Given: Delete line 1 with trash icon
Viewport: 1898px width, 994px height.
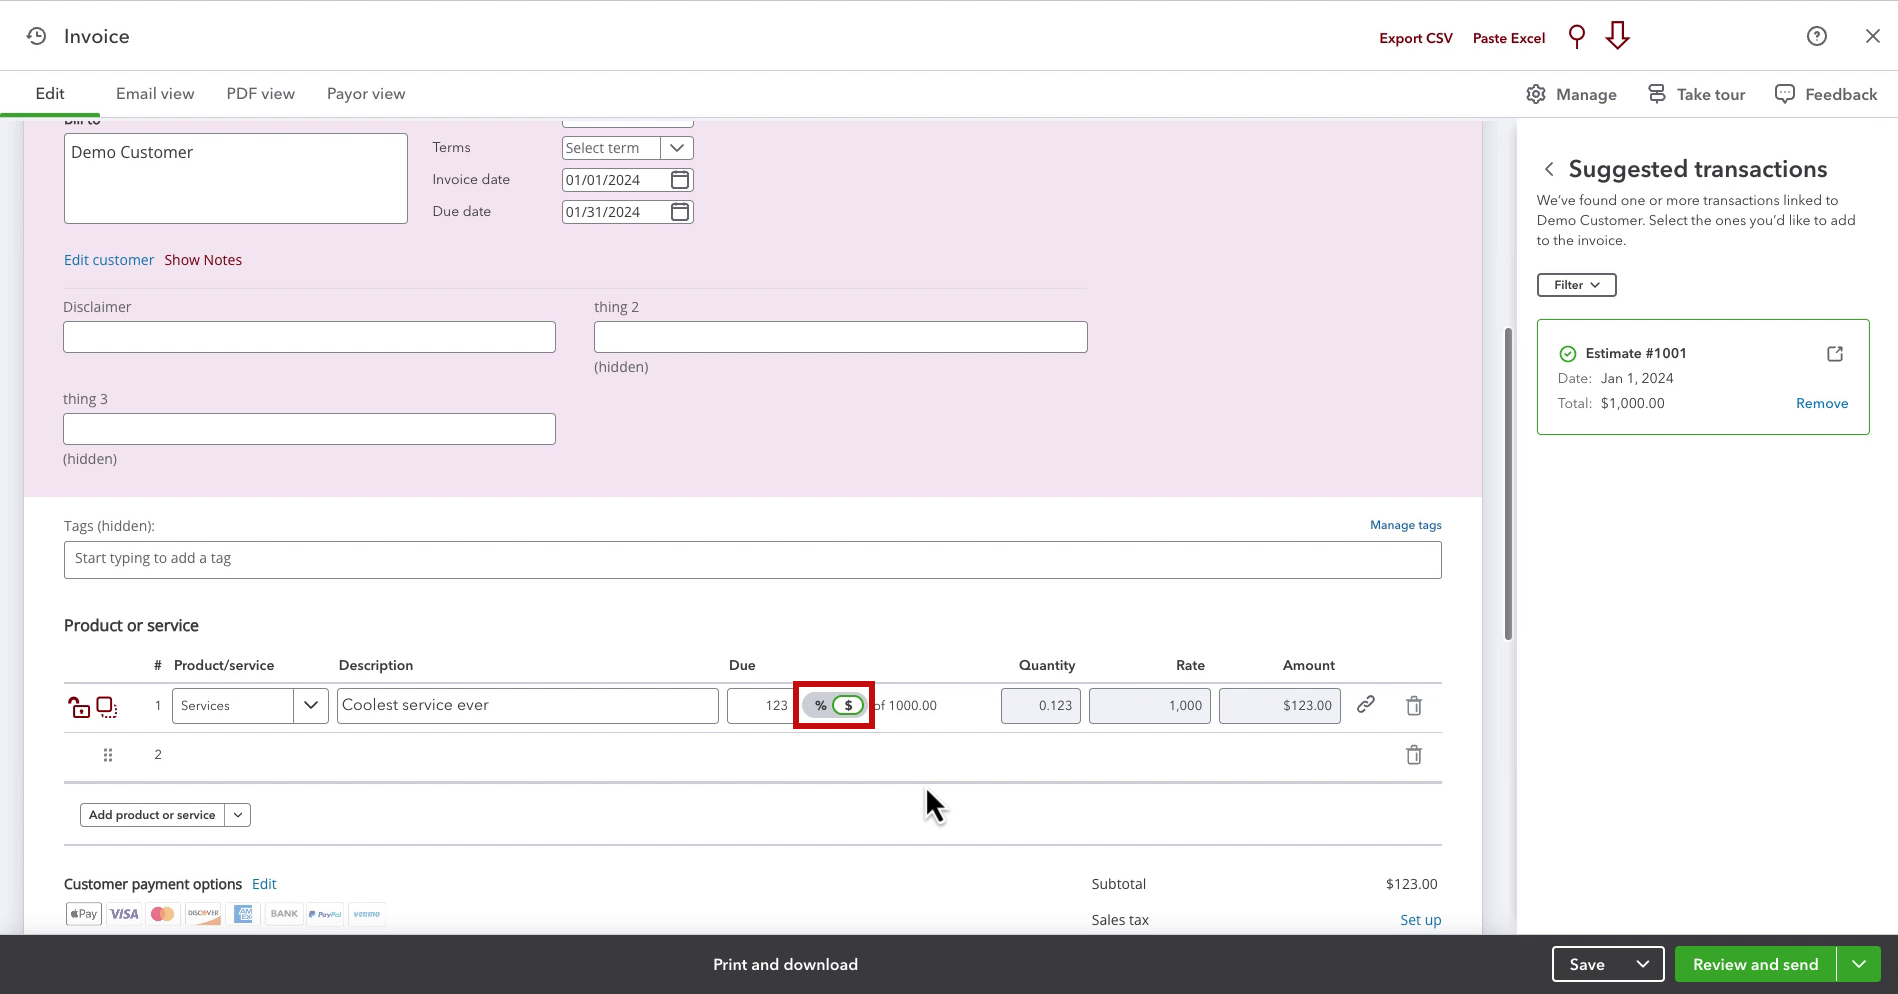Looking at the screenshot, I should click(1414, 706).
